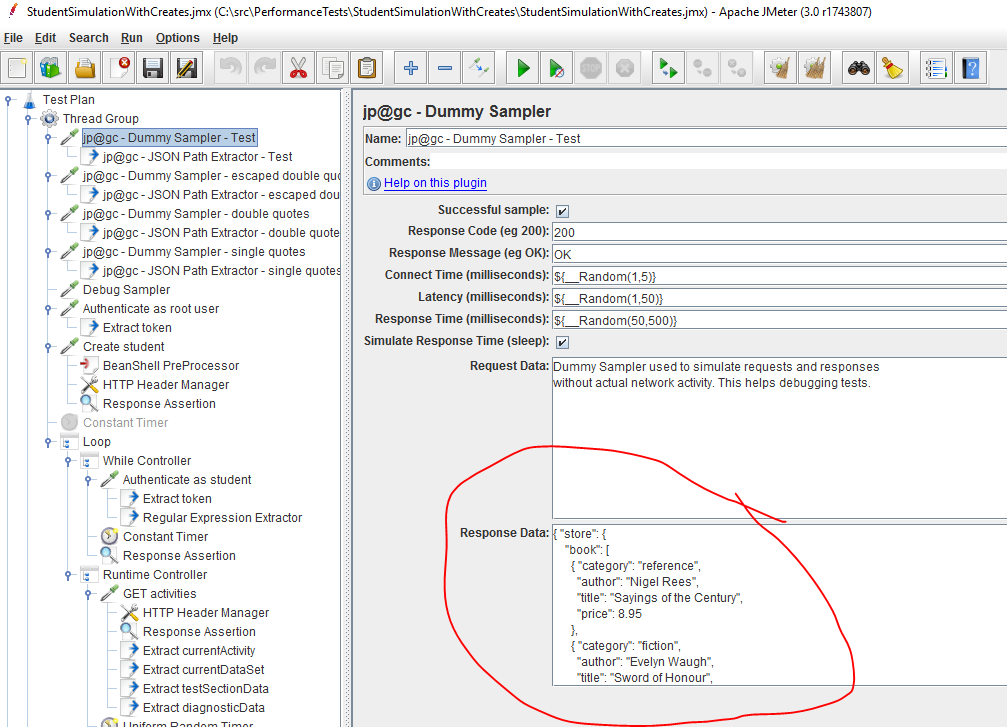
Task: Expand all nodes with plus icon
Action: pos(411,67)
